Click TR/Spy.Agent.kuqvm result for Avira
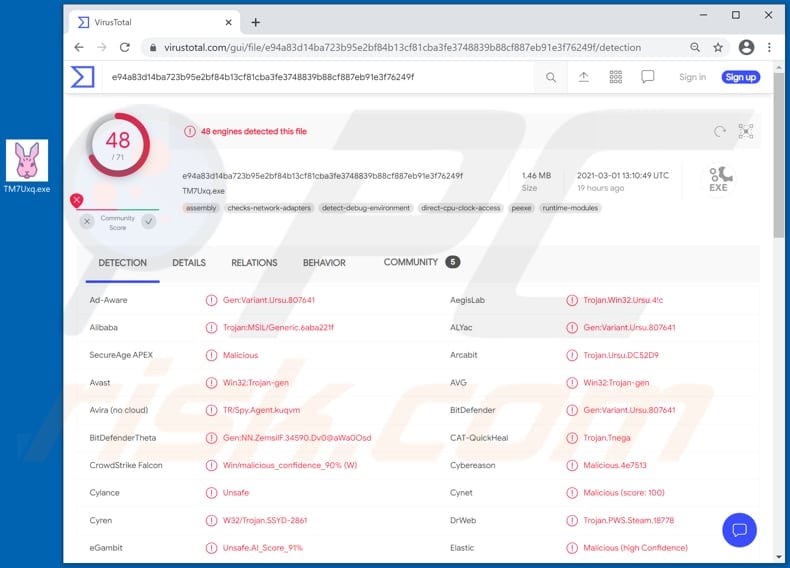This screenshot has height=568, width=790. (261, 410)
